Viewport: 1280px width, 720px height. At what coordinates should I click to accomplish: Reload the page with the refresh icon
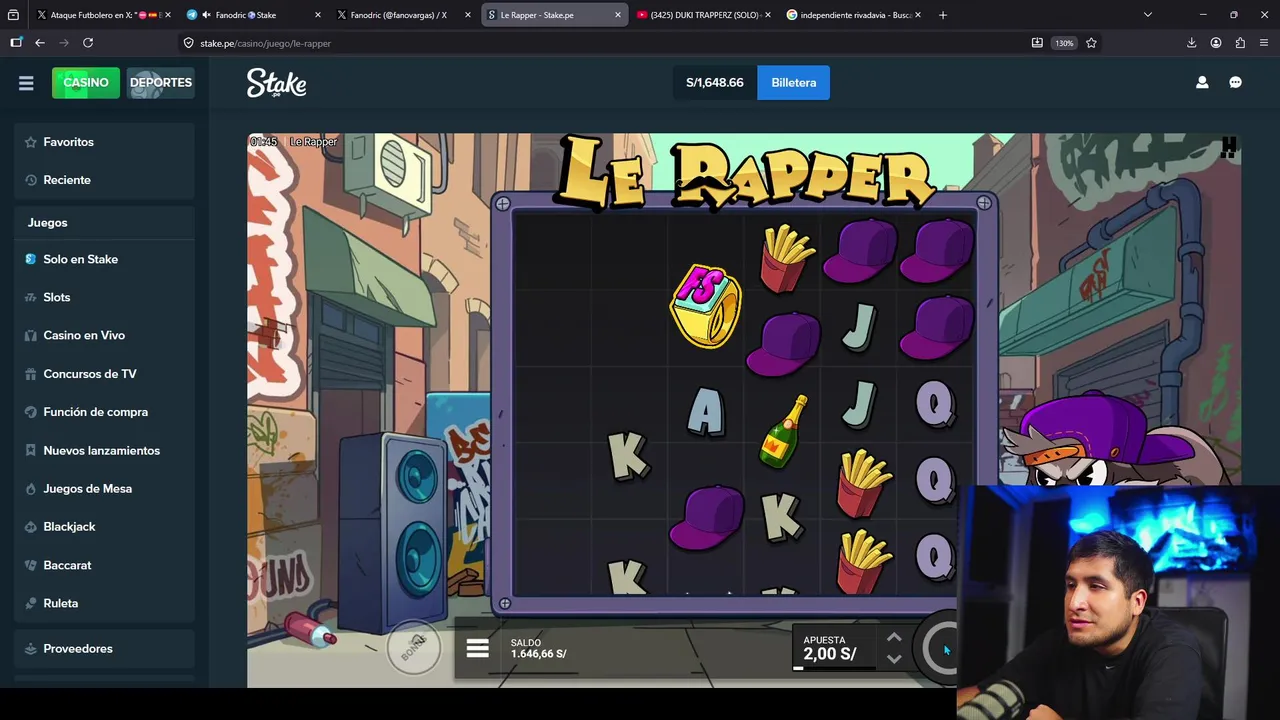click(88, 43)
